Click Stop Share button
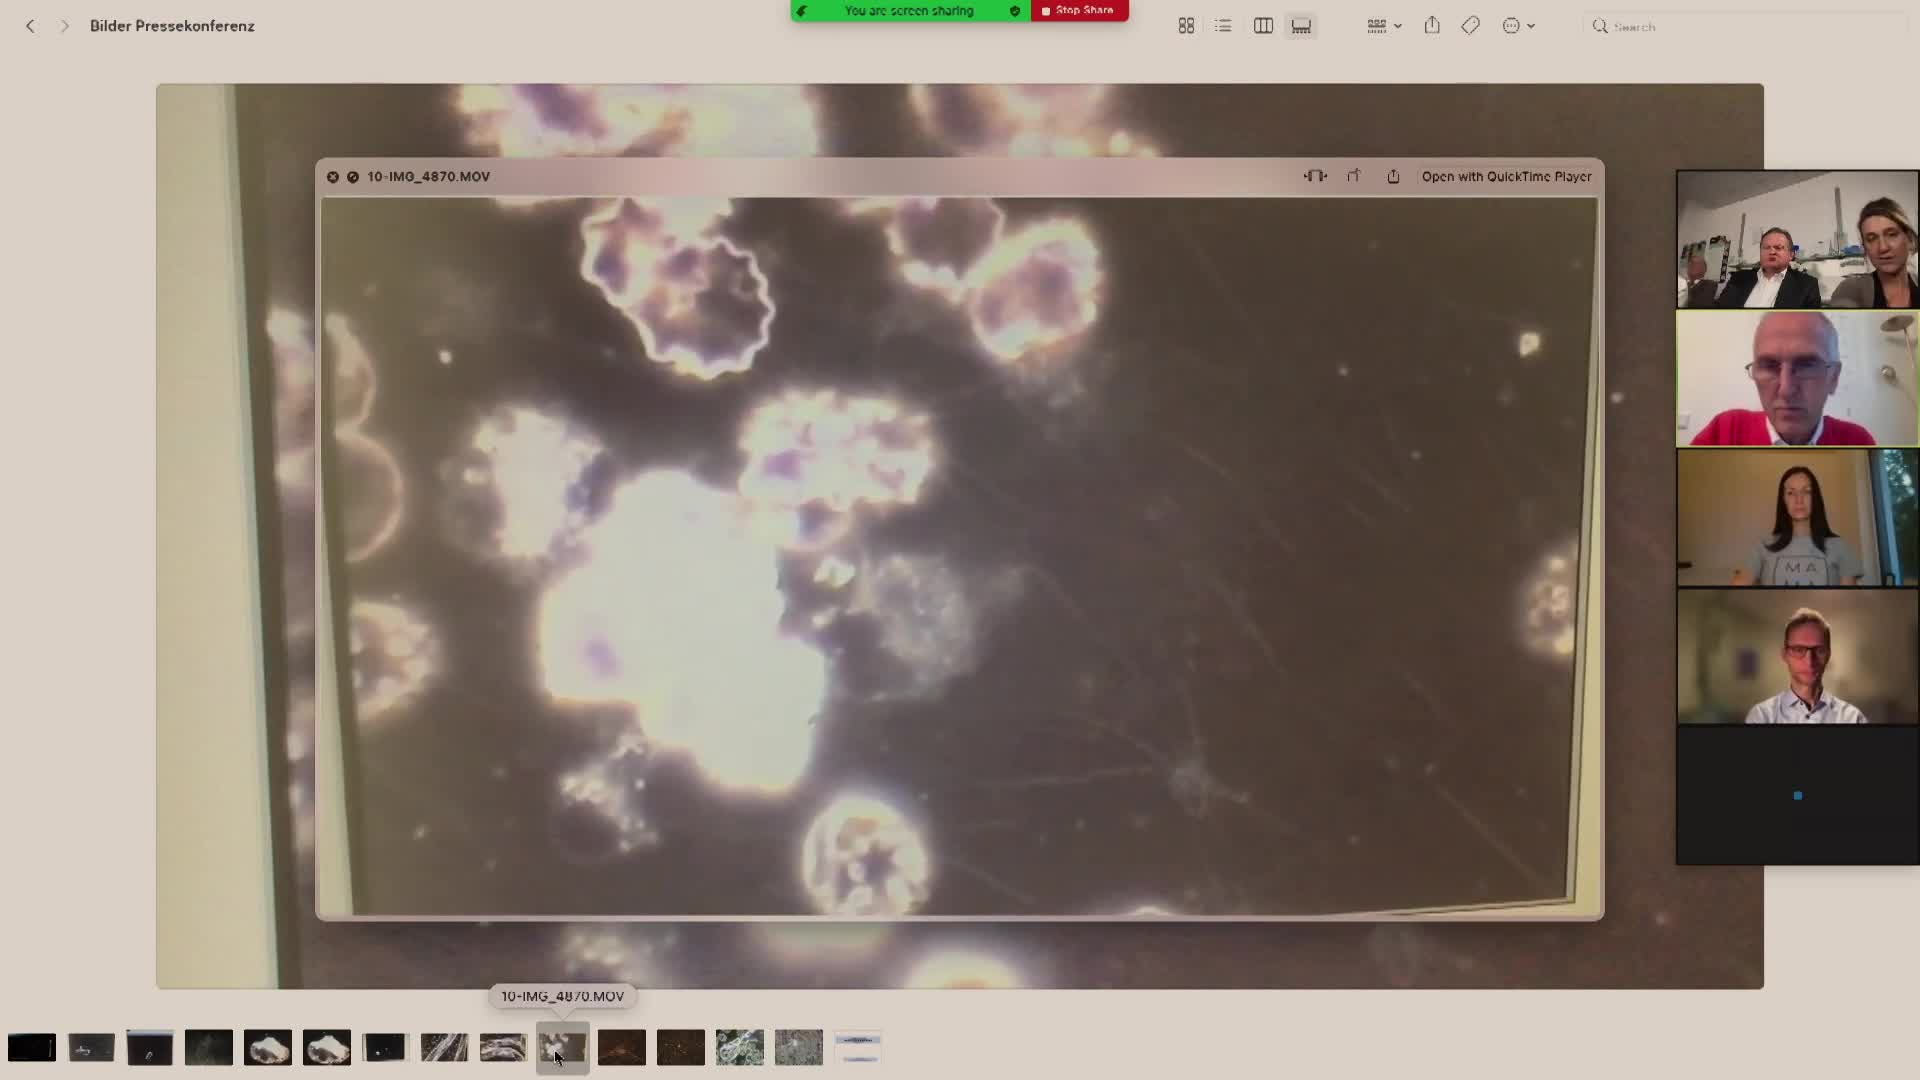Image resolution: width=1920 pixels, height=1080 pixels. [1078, 10]
